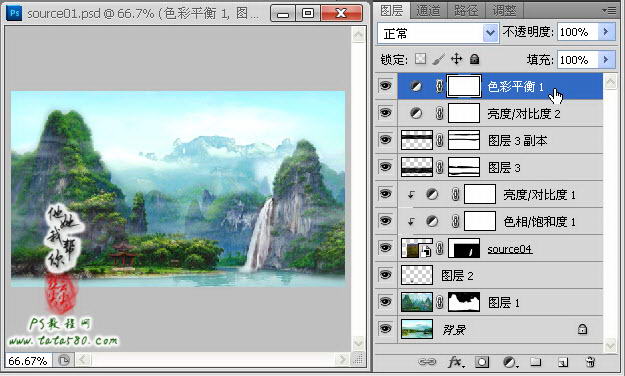Create a new layer icon
The width and height of the screenshot is (625, 376).
563,362
